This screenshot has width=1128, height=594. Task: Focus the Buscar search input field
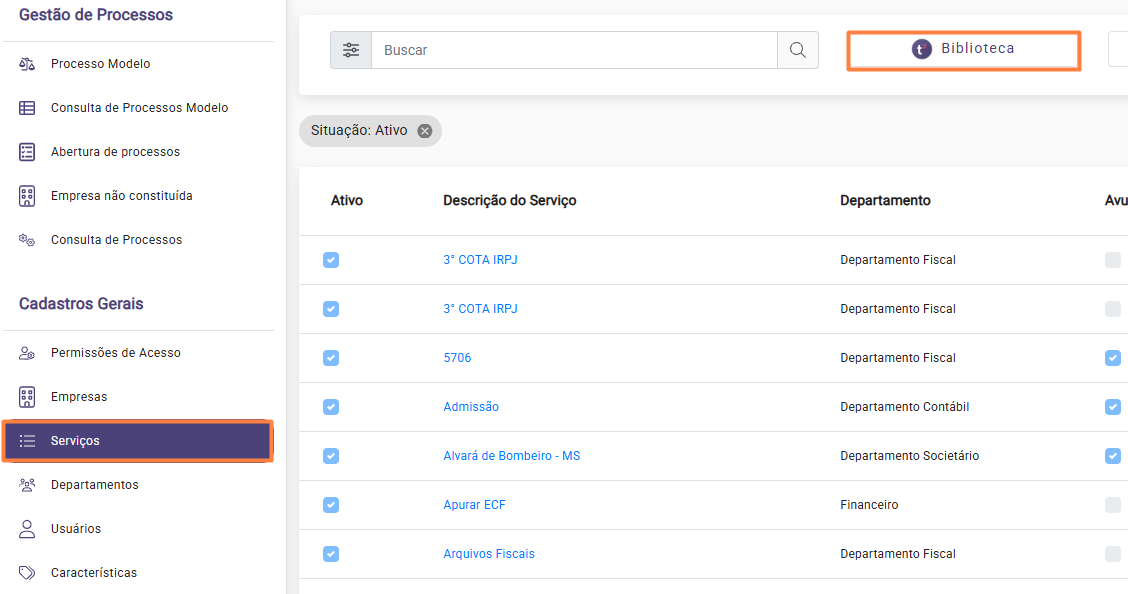tap(574, 50)
